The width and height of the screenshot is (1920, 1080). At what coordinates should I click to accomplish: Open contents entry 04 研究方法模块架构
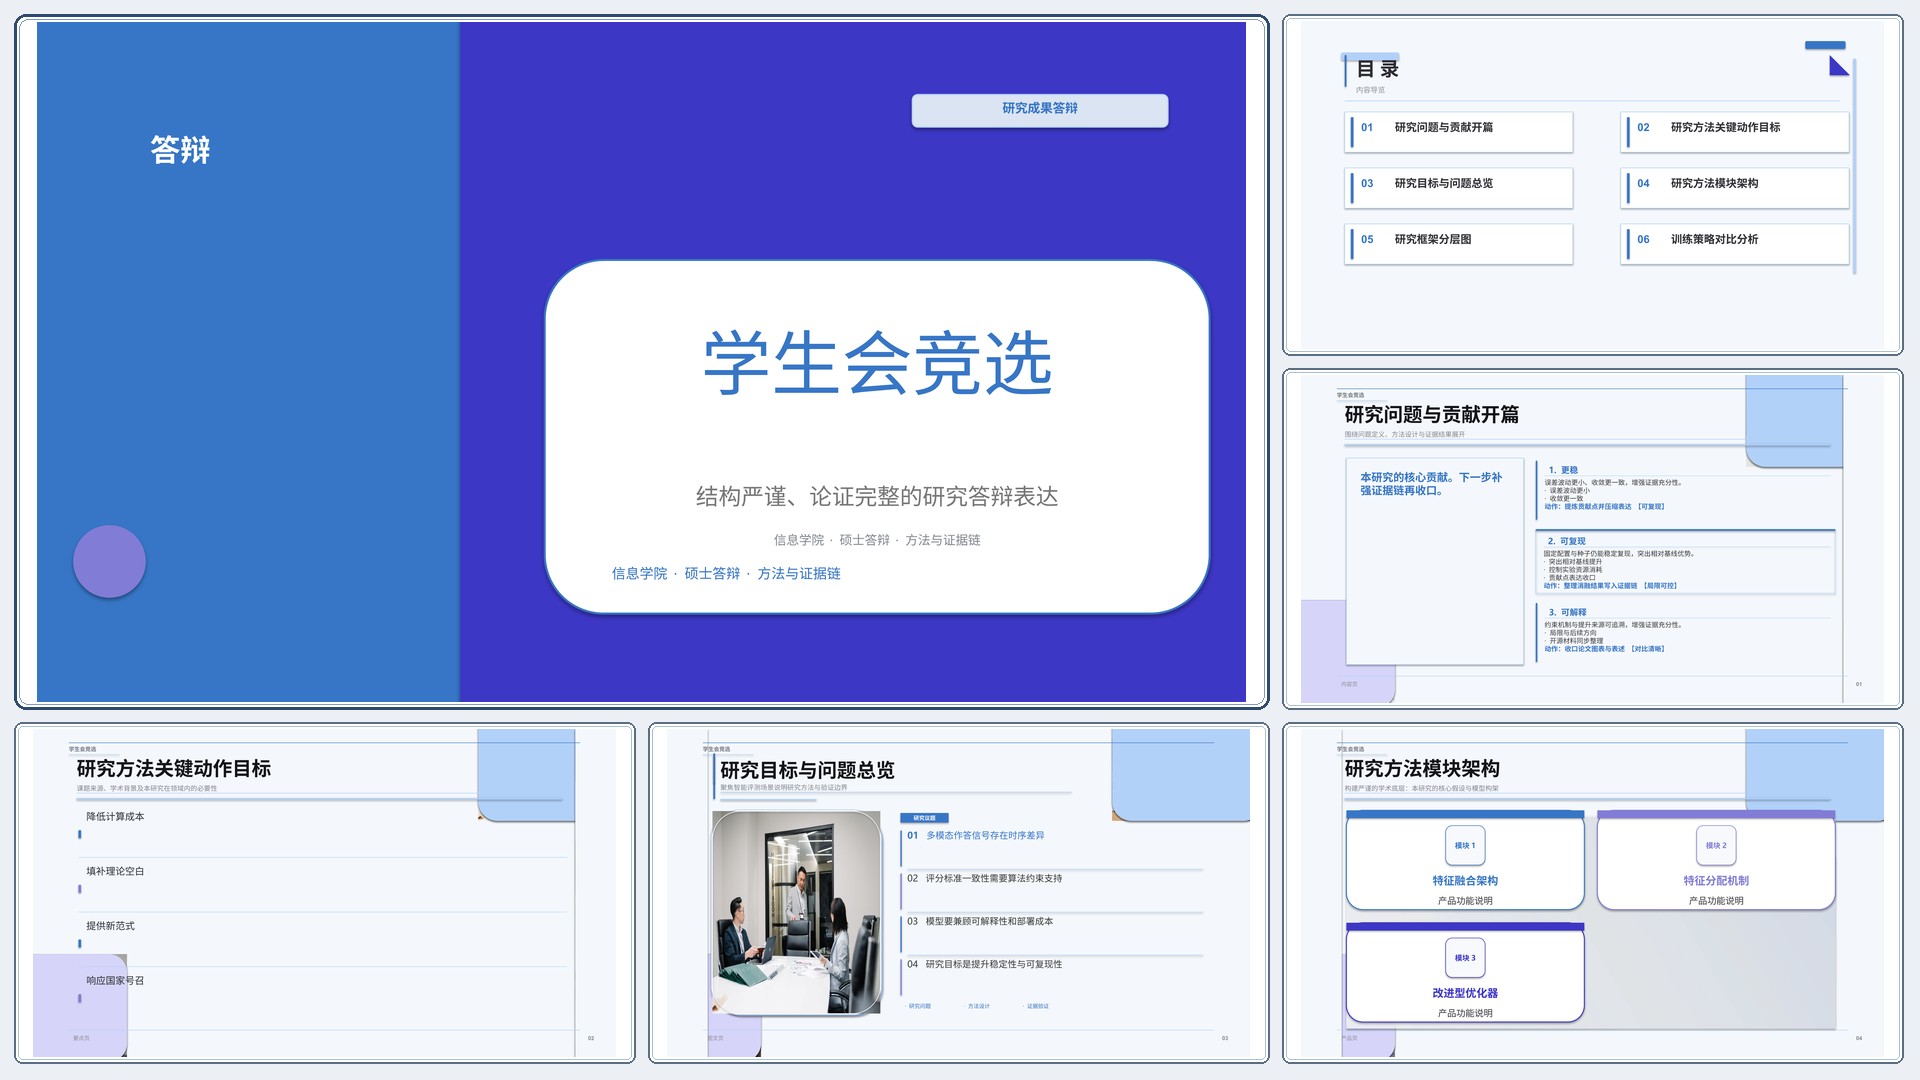click(1735, 187)
